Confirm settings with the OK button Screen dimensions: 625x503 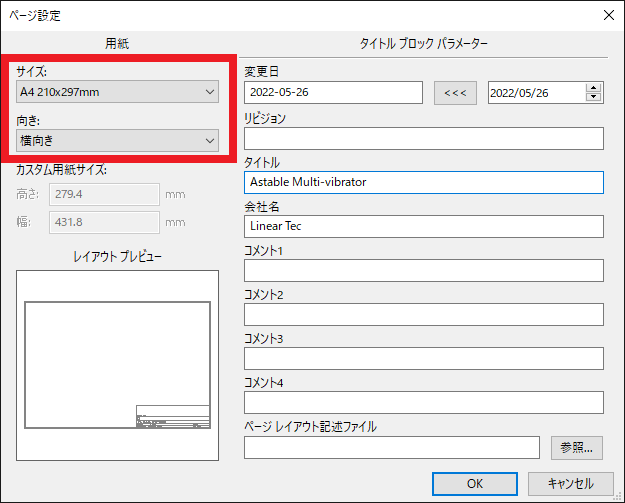(474, 483)
